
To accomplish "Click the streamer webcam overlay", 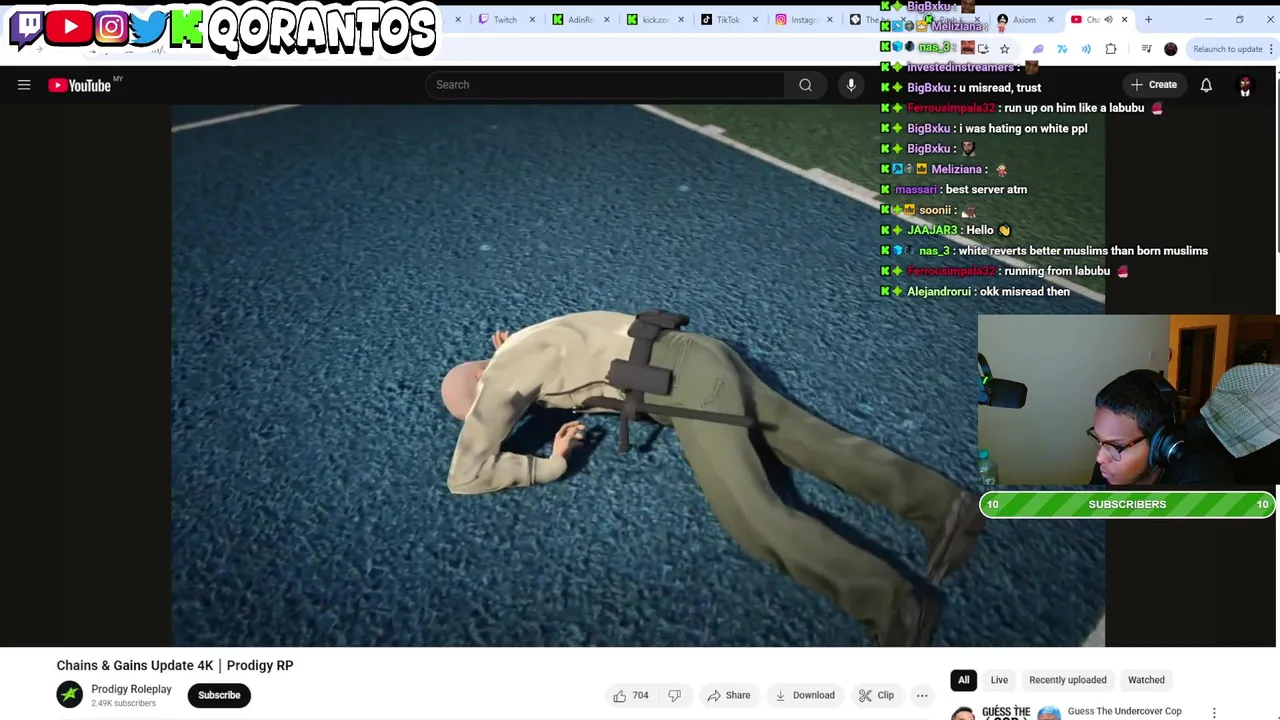I will click(1128, 400).
